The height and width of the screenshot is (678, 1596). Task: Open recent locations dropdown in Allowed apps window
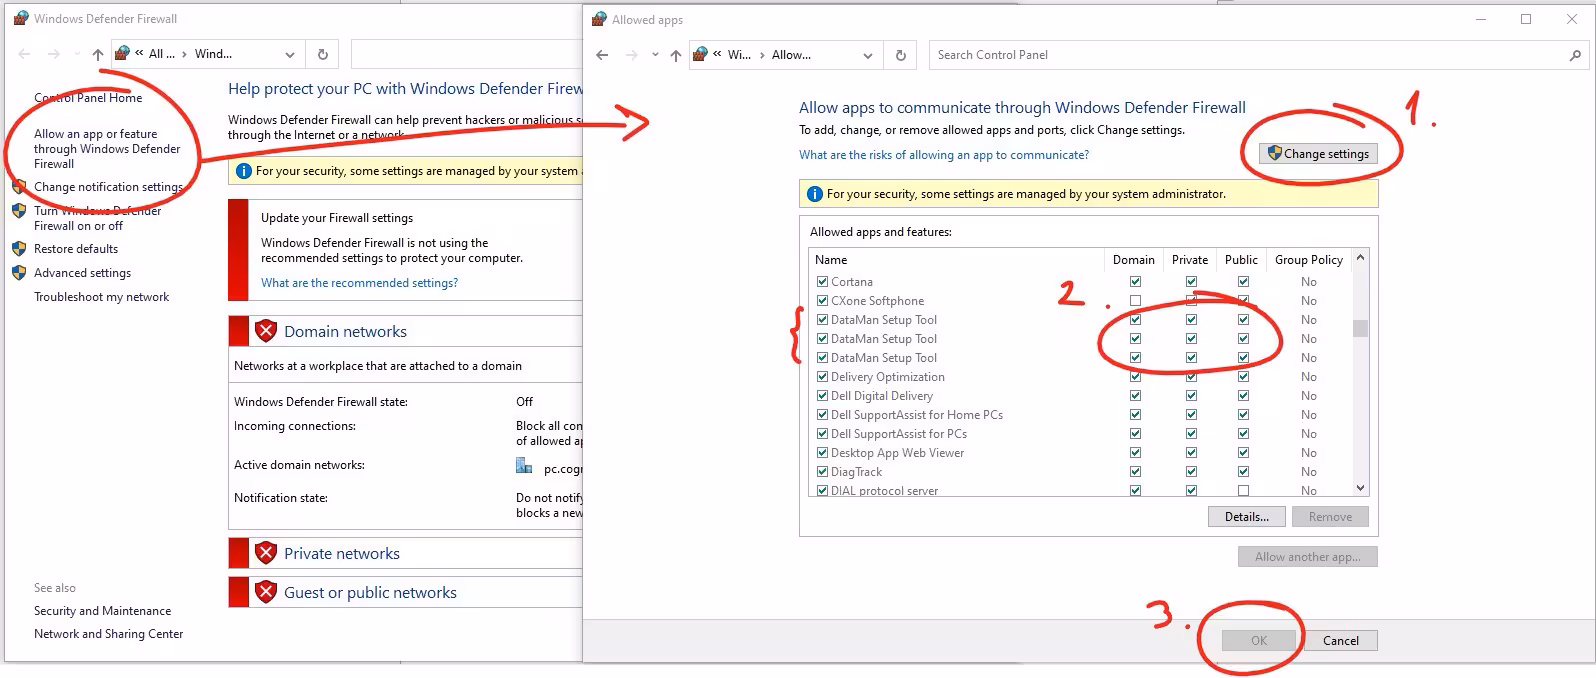(x=655, y=55)
